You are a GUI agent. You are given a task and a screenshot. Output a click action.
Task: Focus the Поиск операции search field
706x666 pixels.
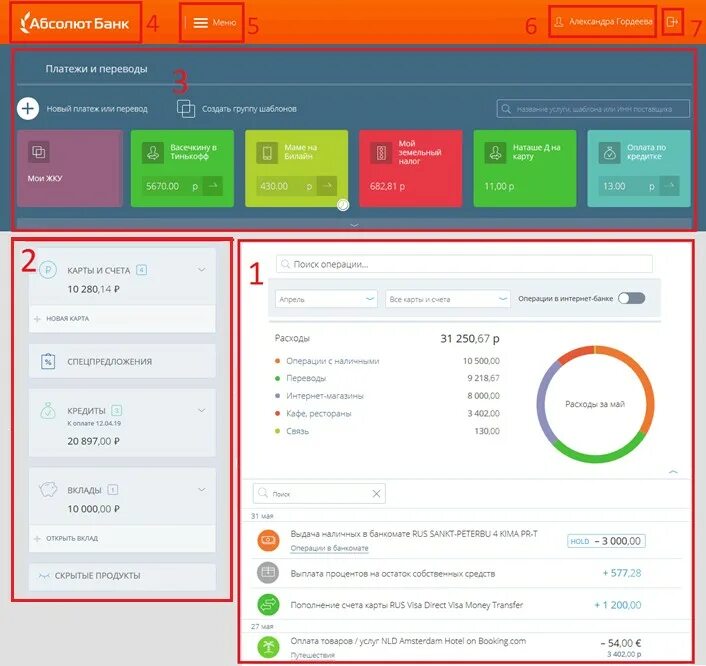click(x=464, y=264)
